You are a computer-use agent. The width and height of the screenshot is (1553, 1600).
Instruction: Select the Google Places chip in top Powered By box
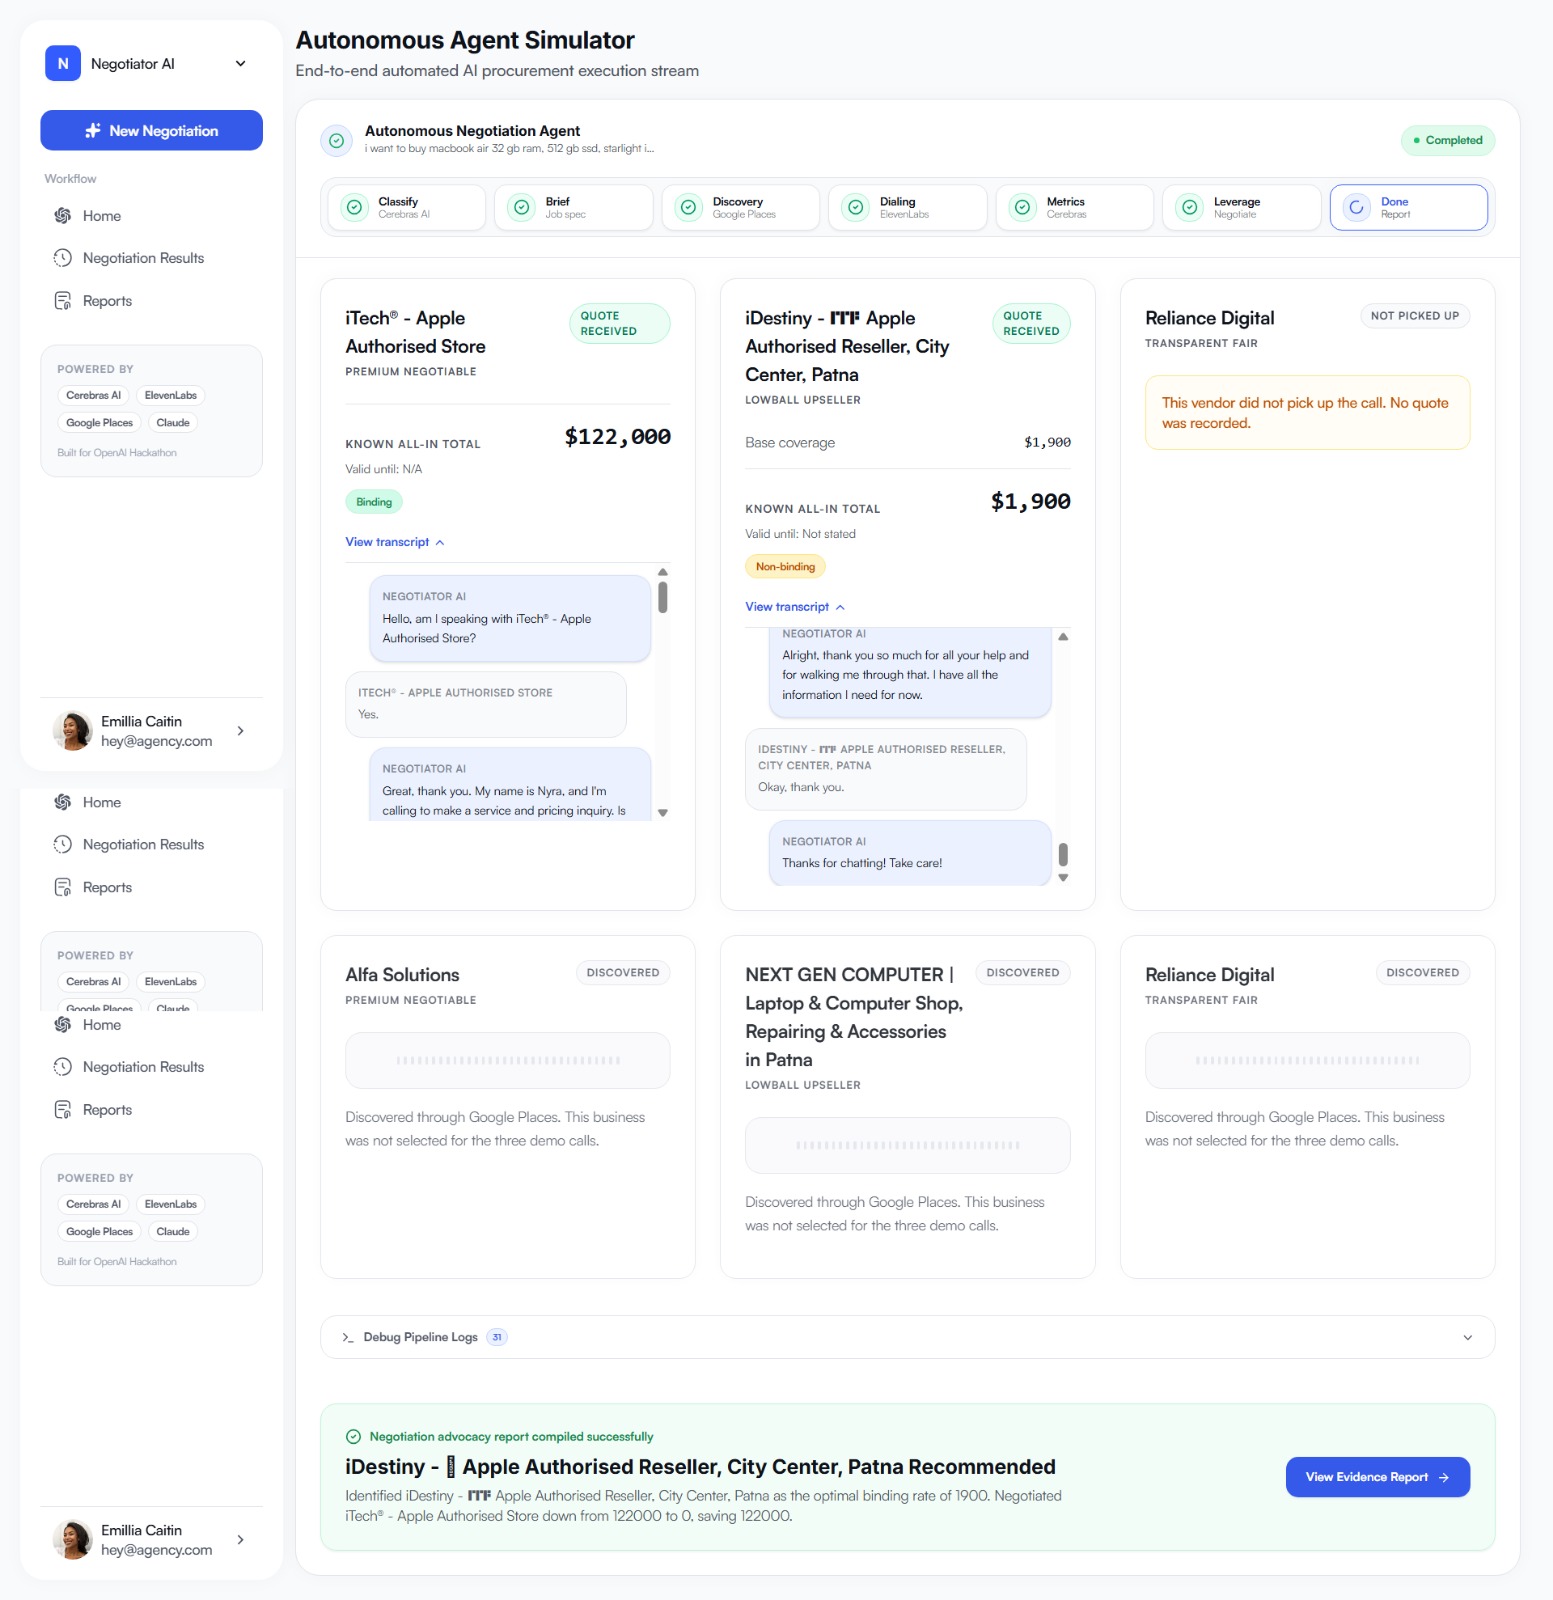99,423
